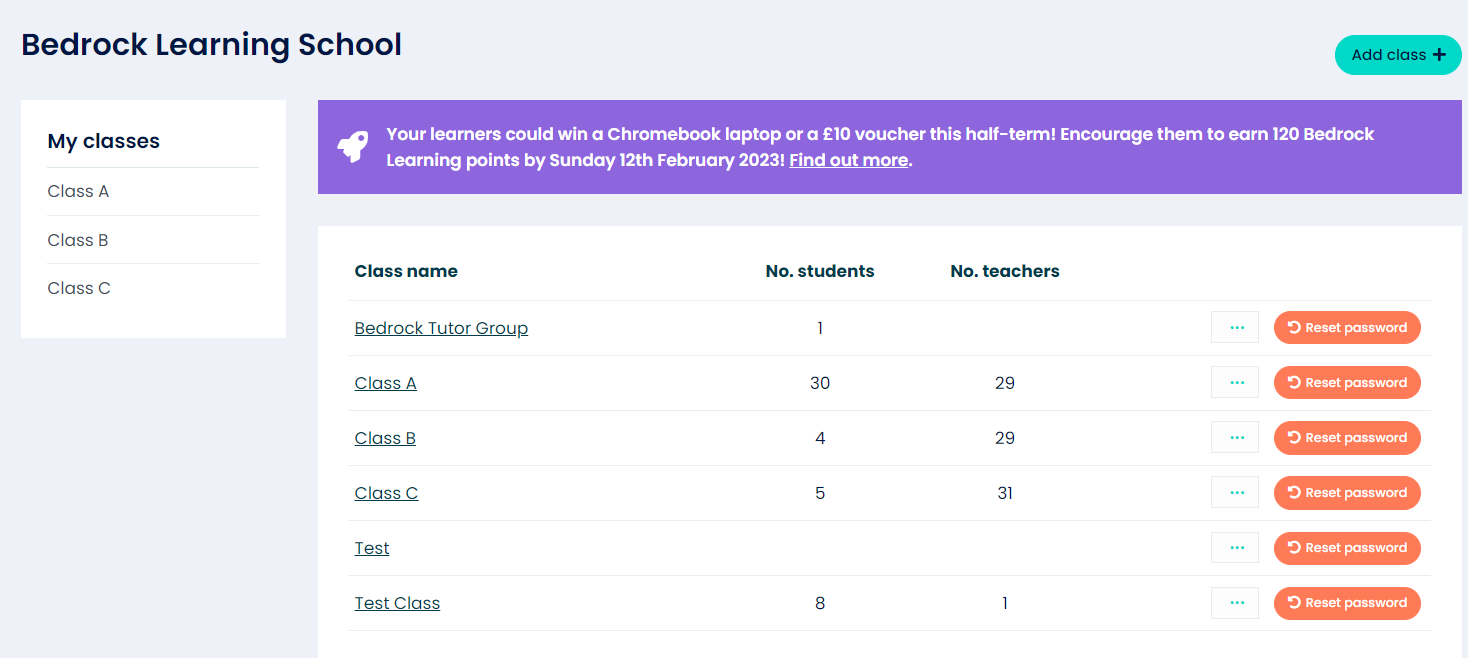The height and width of the screenshot is (658, 1468).
Task: Click the Add class button
Action: click(x=1397, y=55)
